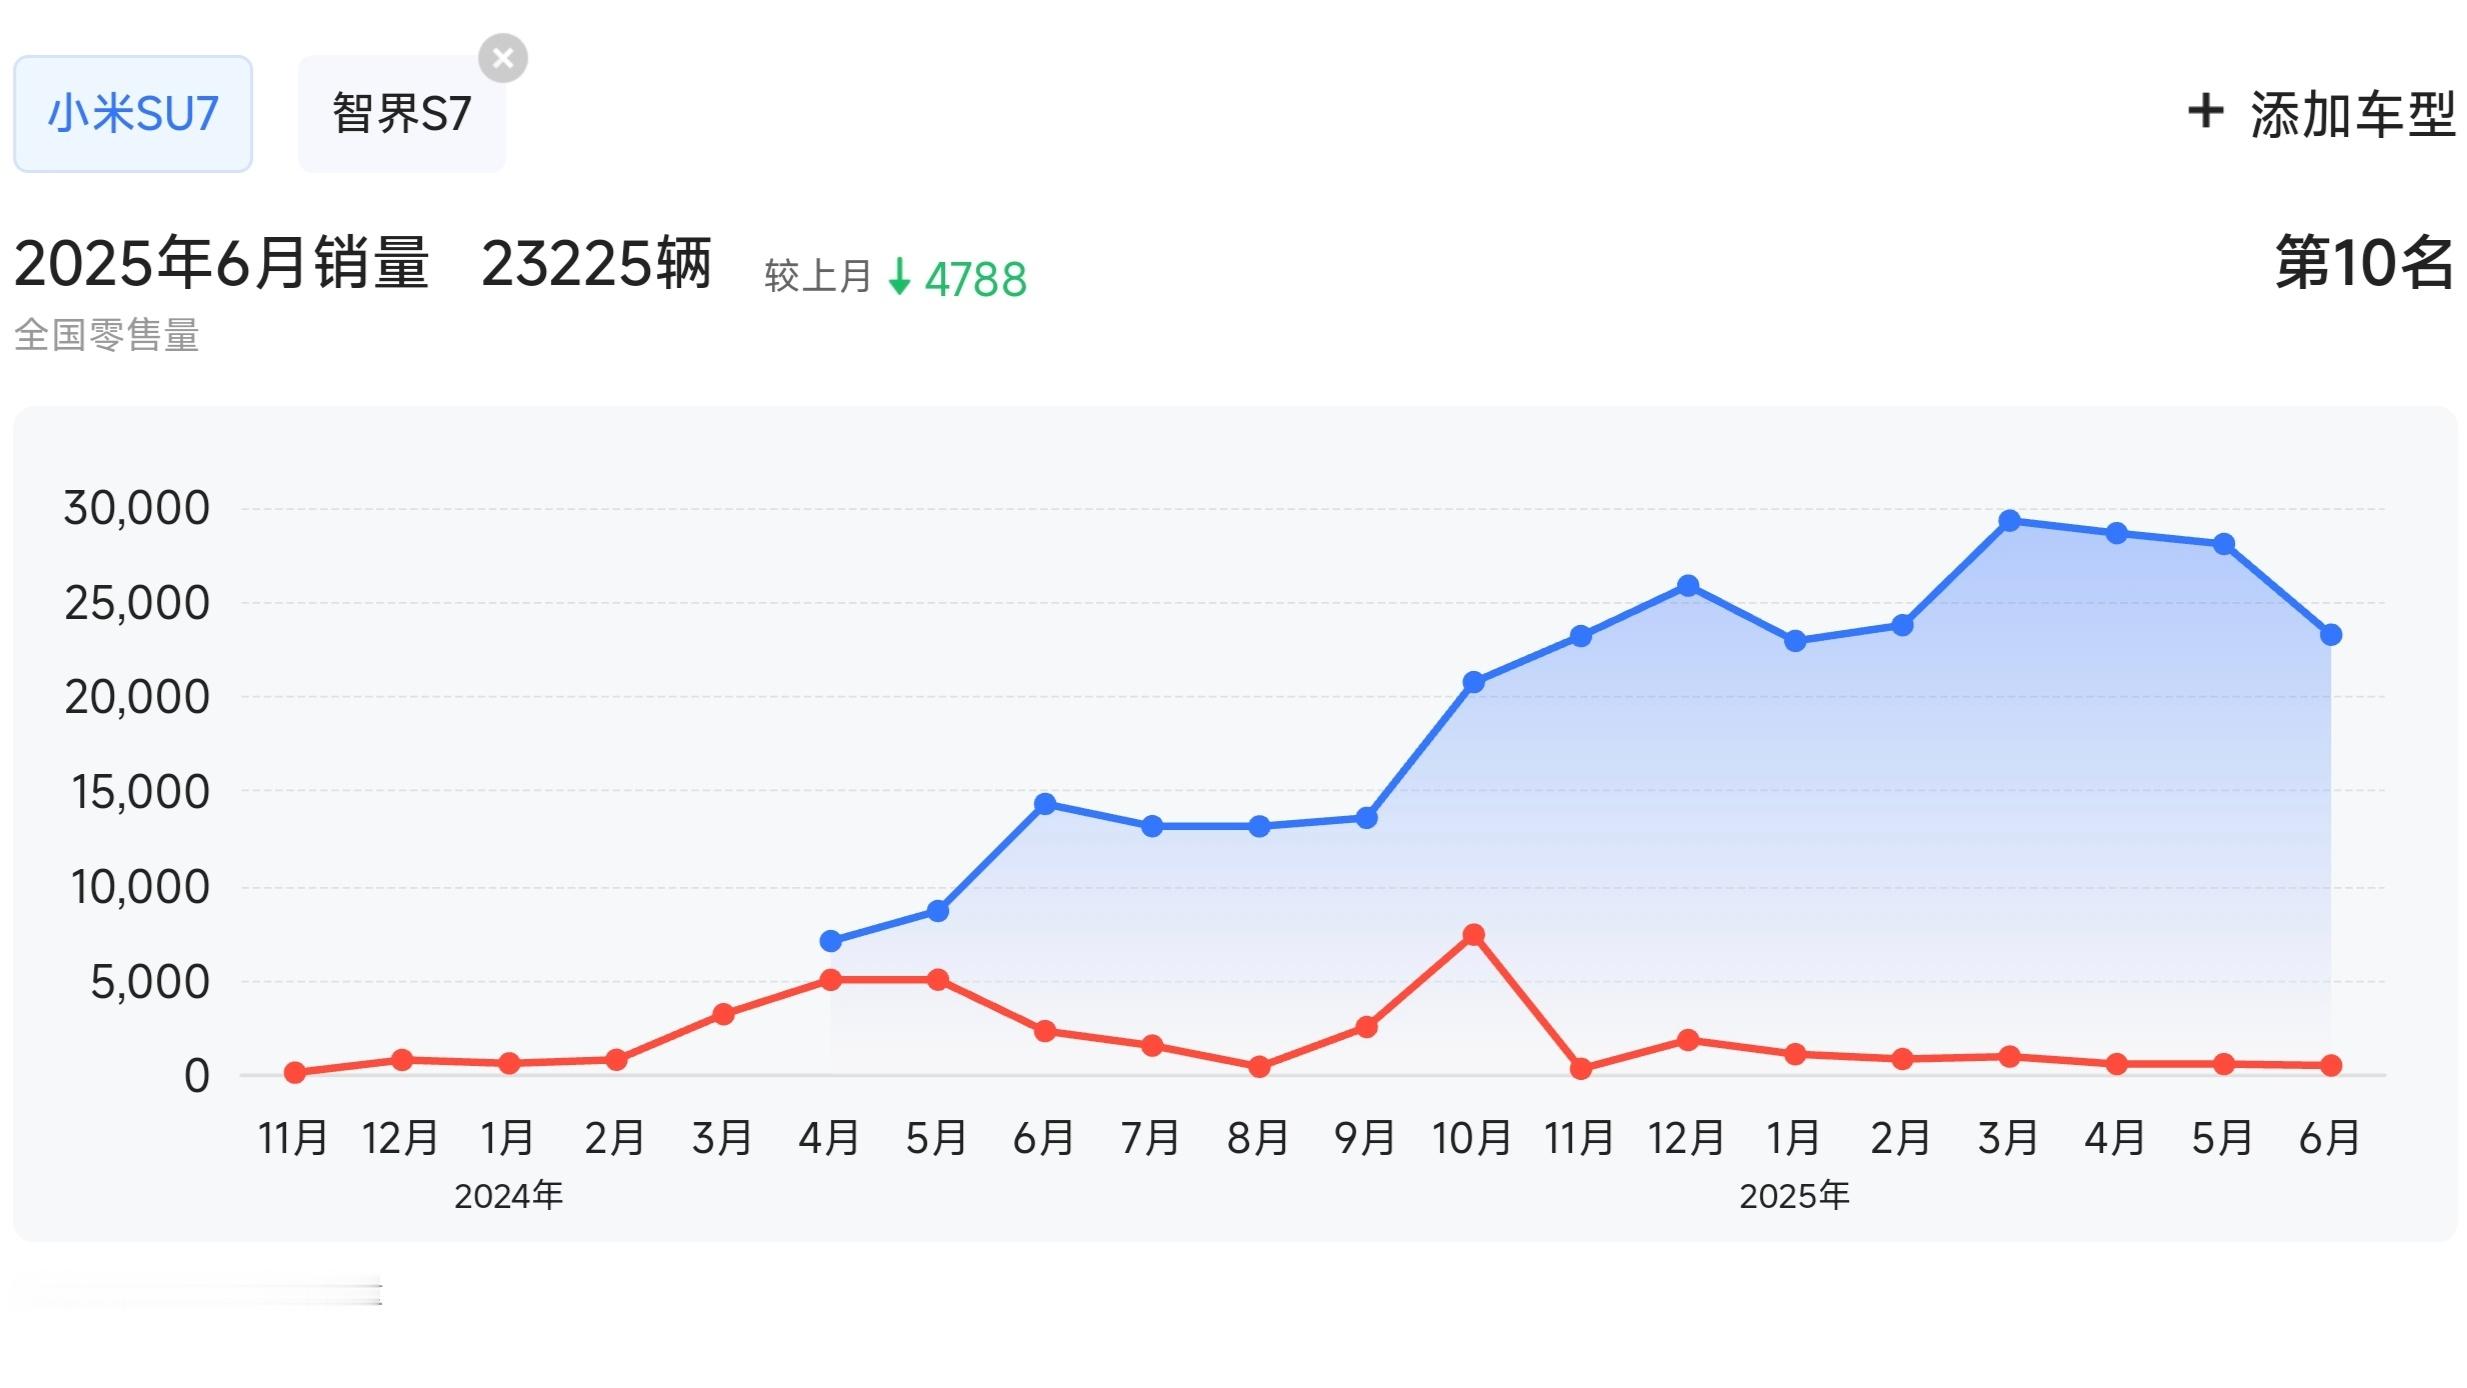Click the plus icon beside 添加车型
Screen dimensions: 2467x1388
[2205, 111]
